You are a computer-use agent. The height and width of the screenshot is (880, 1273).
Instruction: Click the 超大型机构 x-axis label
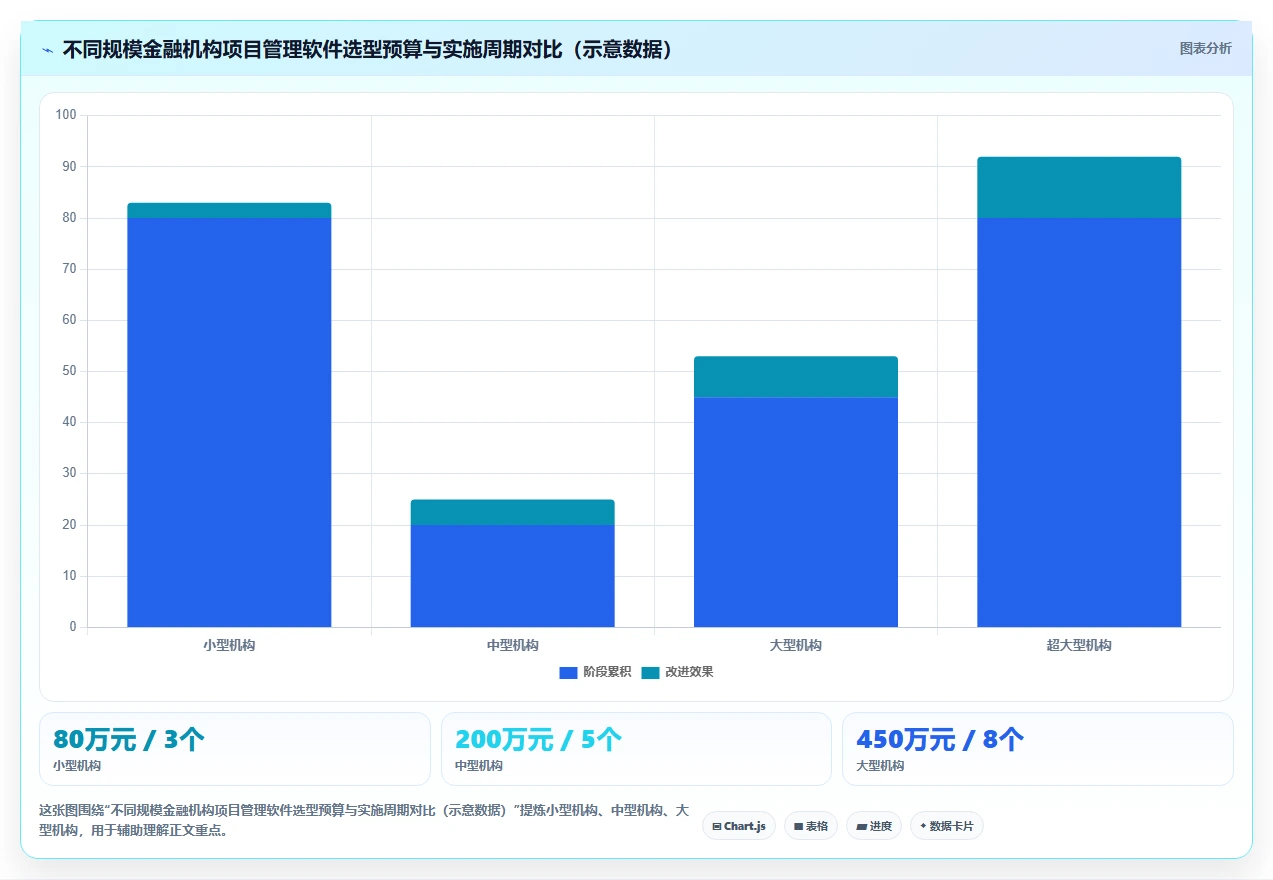click(1079, 645)
